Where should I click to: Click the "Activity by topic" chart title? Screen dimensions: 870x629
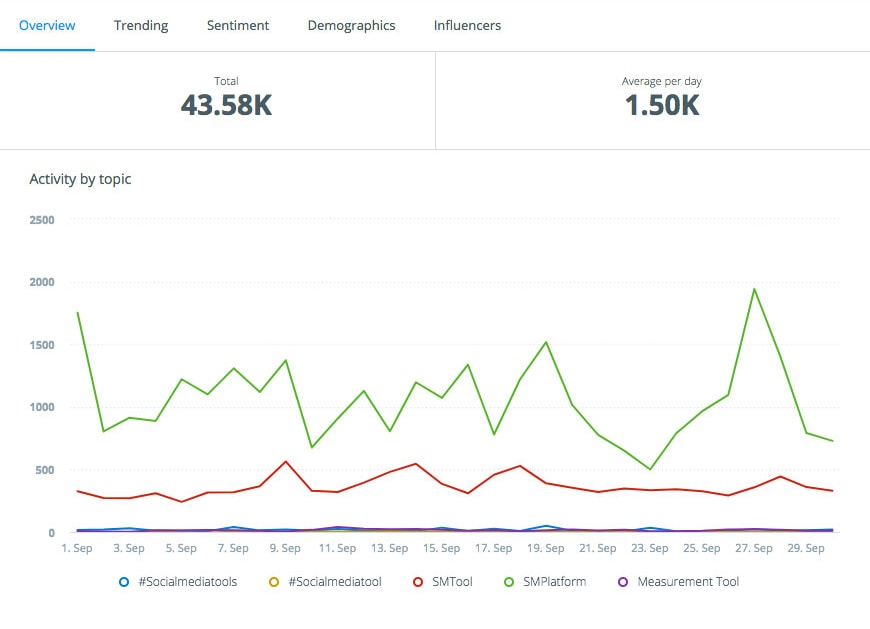tap(80, 179)
